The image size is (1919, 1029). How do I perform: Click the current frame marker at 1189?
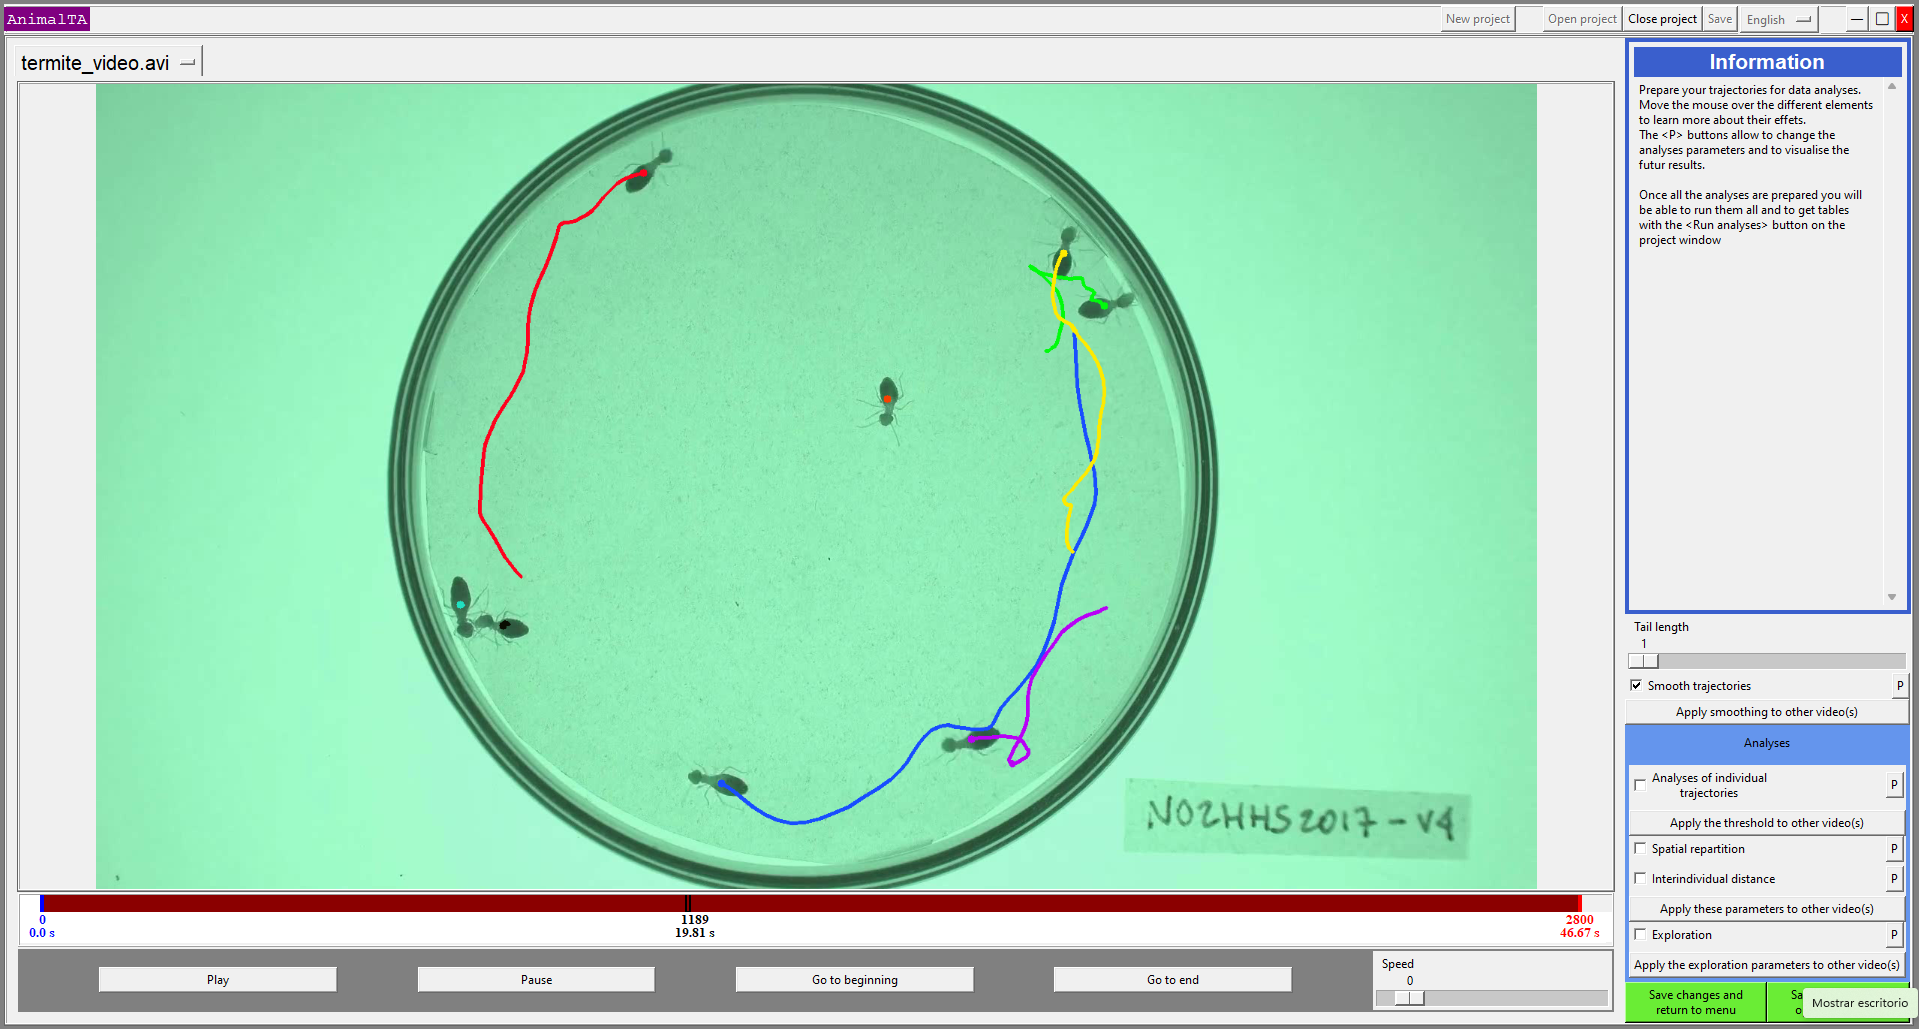[688, 904]
